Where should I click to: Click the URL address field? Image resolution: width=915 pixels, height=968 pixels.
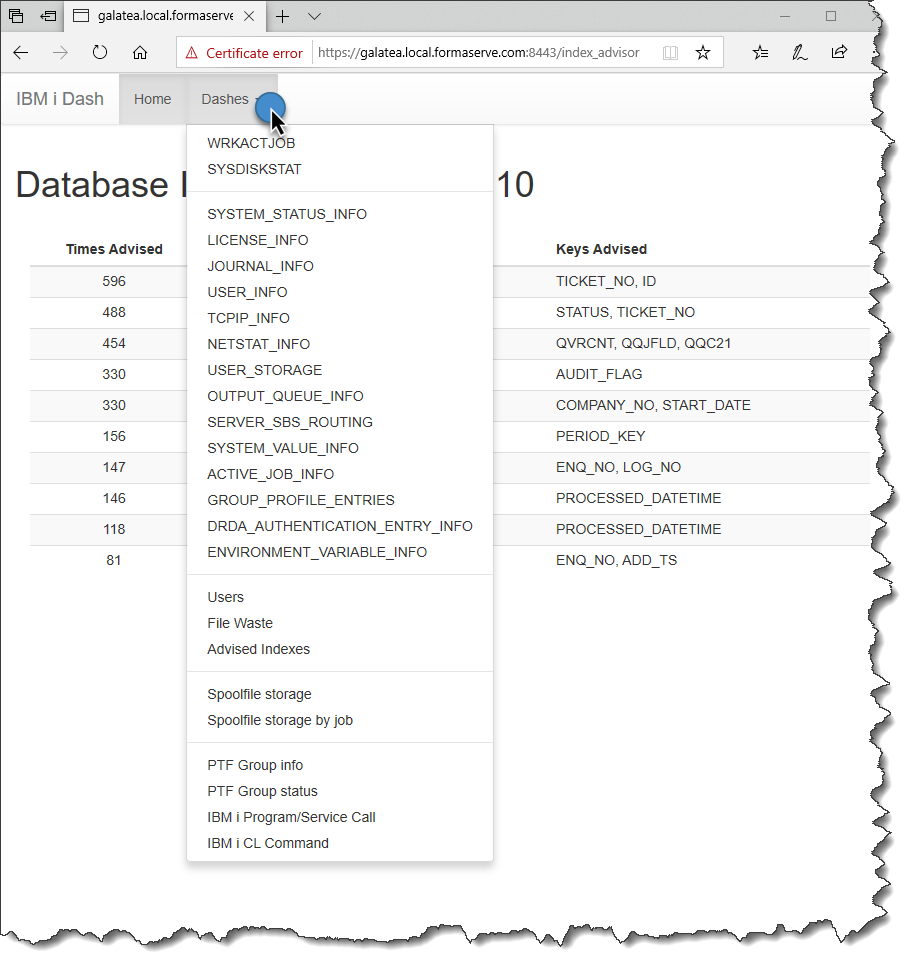480,53
